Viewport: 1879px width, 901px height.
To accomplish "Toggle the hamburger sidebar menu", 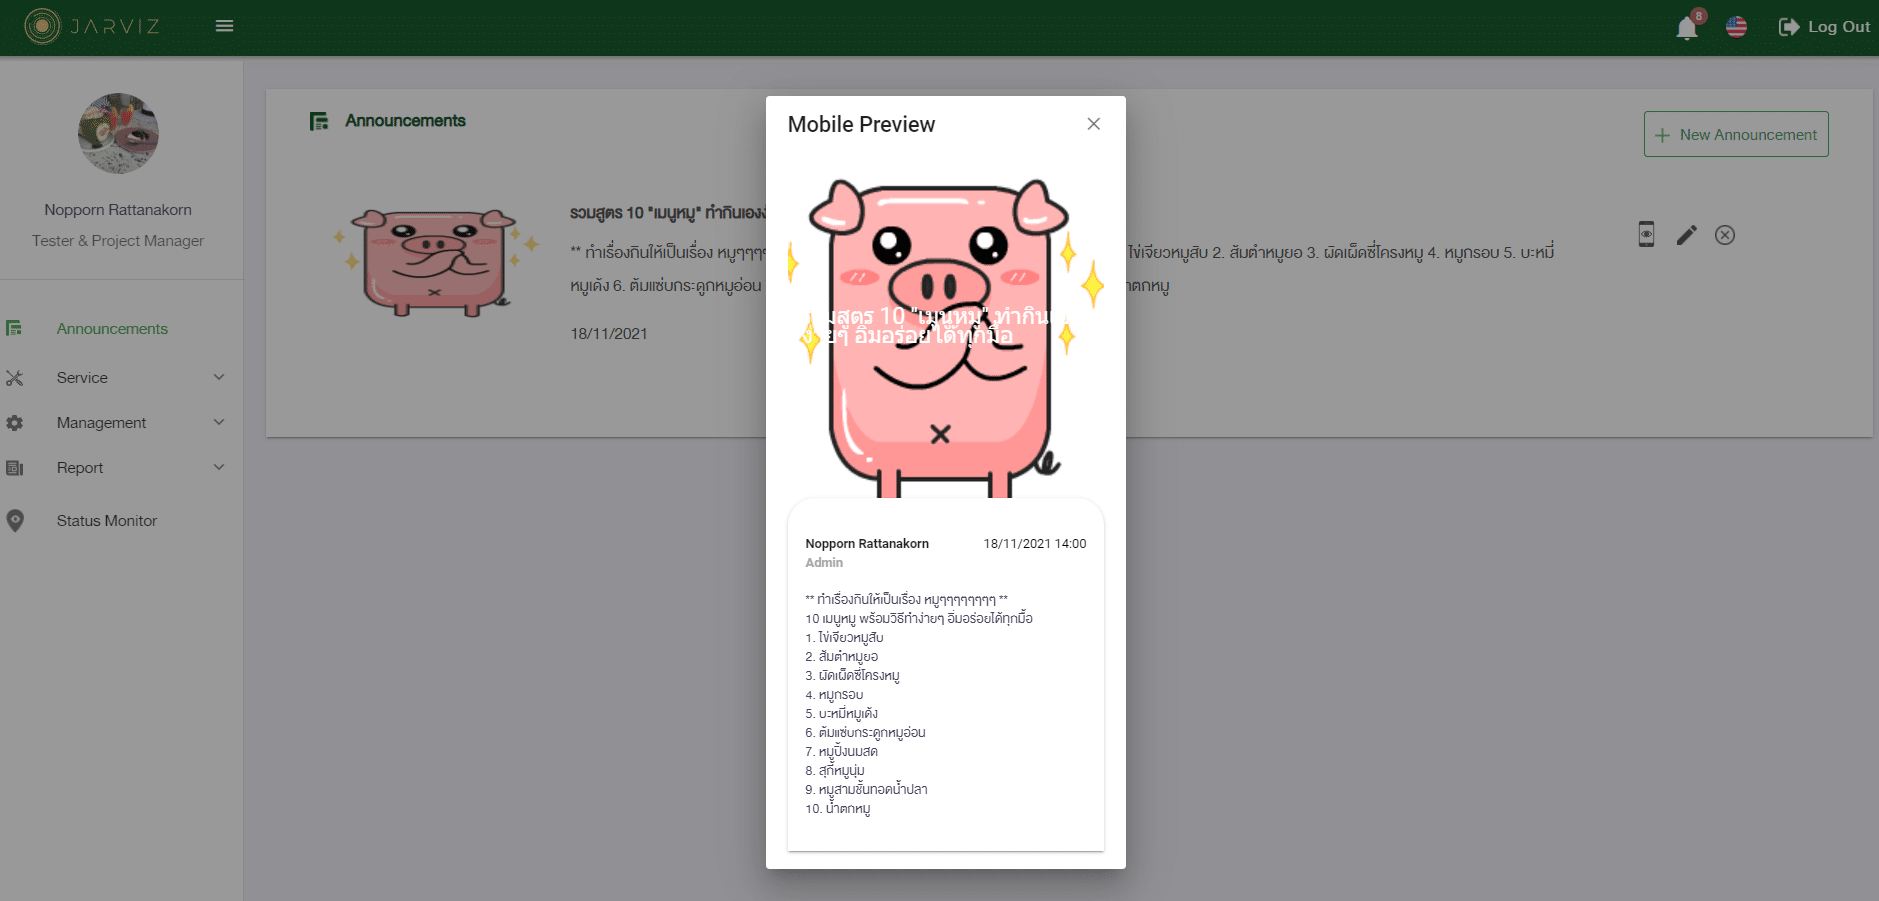I will pos(224,26).
